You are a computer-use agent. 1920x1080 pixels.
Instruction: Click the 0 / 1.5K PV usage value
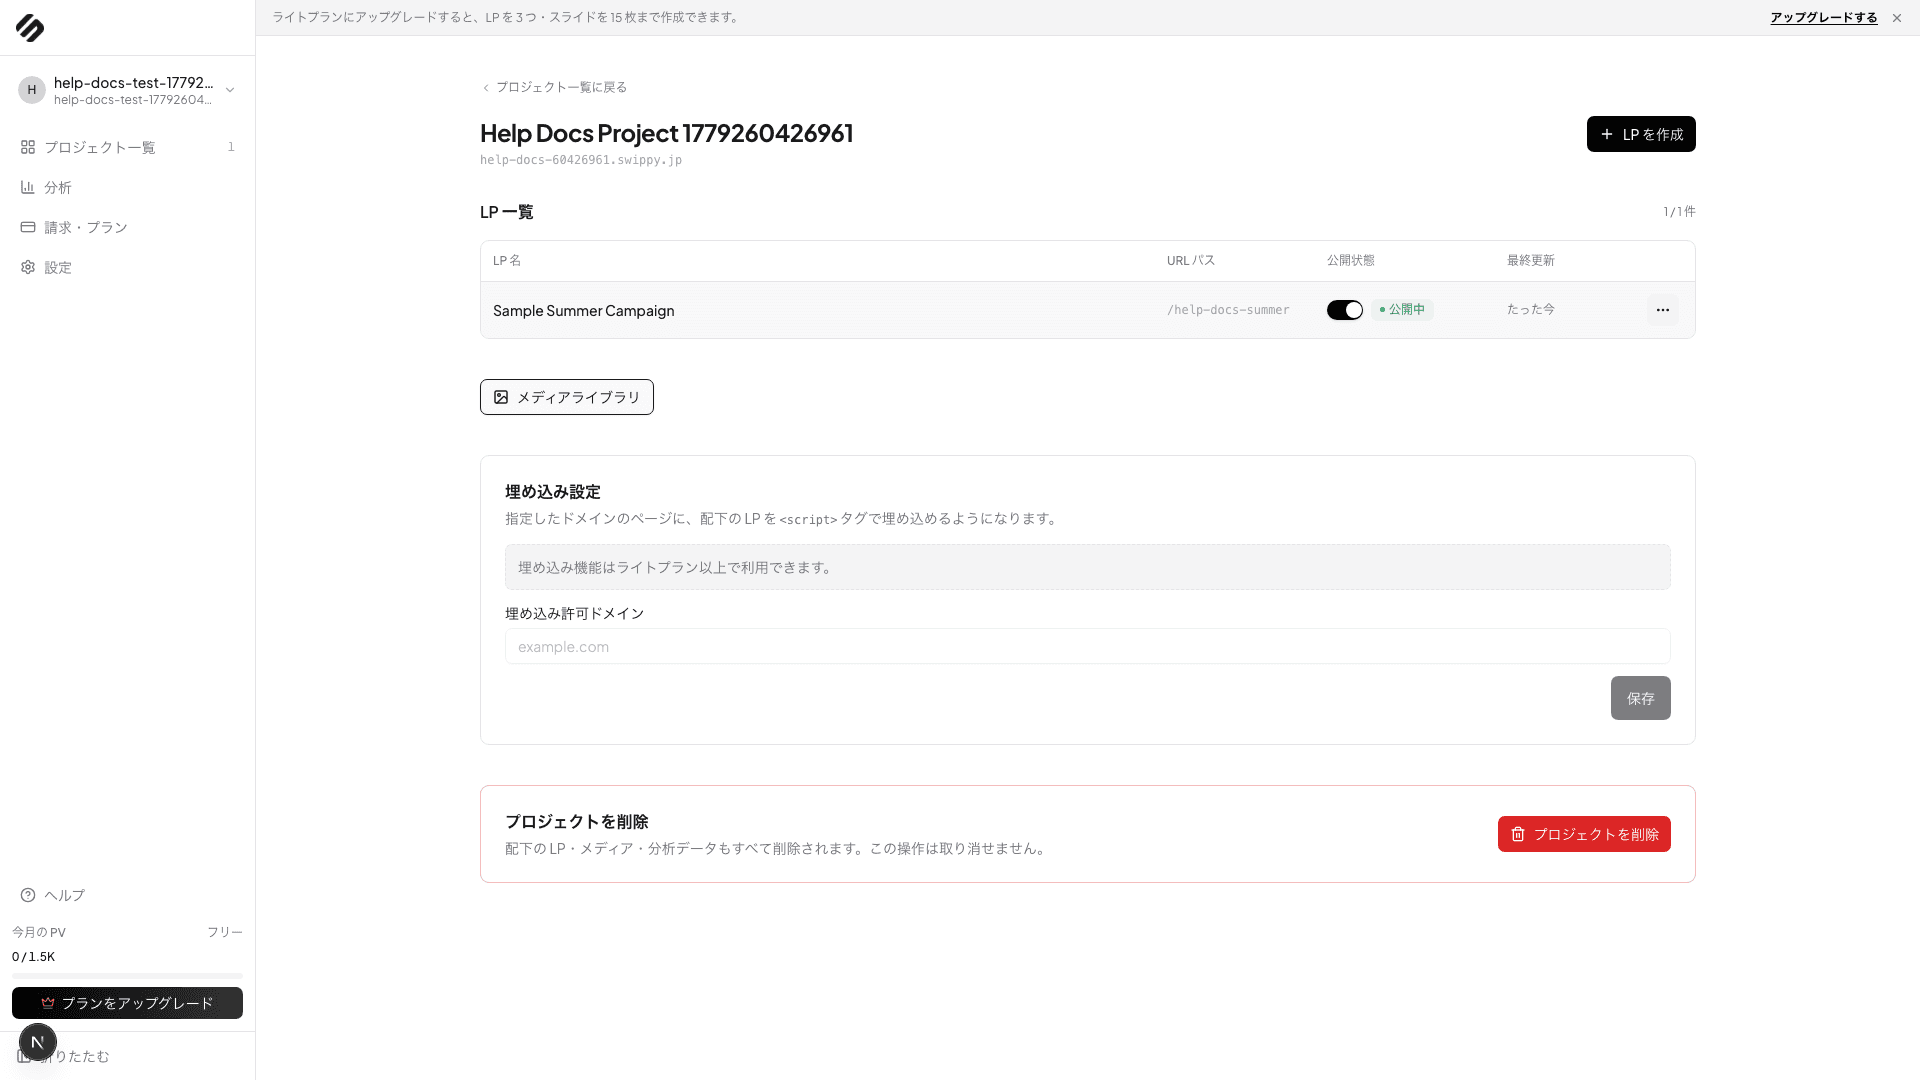[34, 957]
